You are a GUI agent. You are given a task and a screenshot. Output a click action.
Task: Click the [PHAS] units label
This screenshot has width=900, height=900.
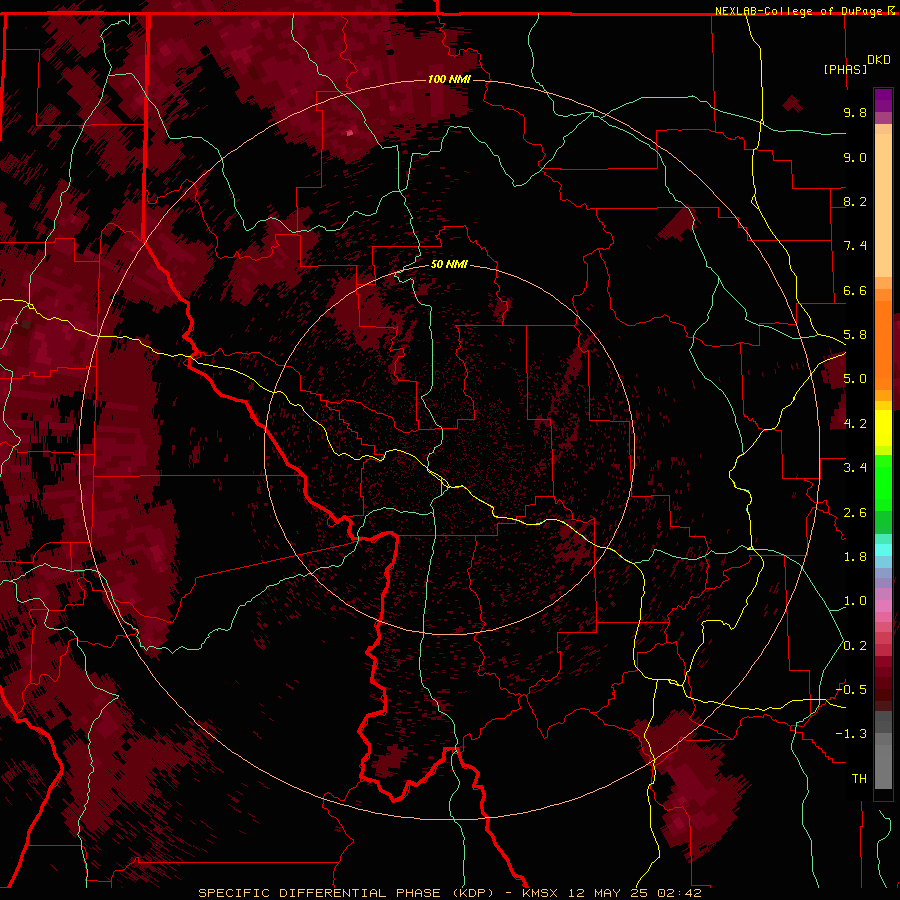coord(845,69)
